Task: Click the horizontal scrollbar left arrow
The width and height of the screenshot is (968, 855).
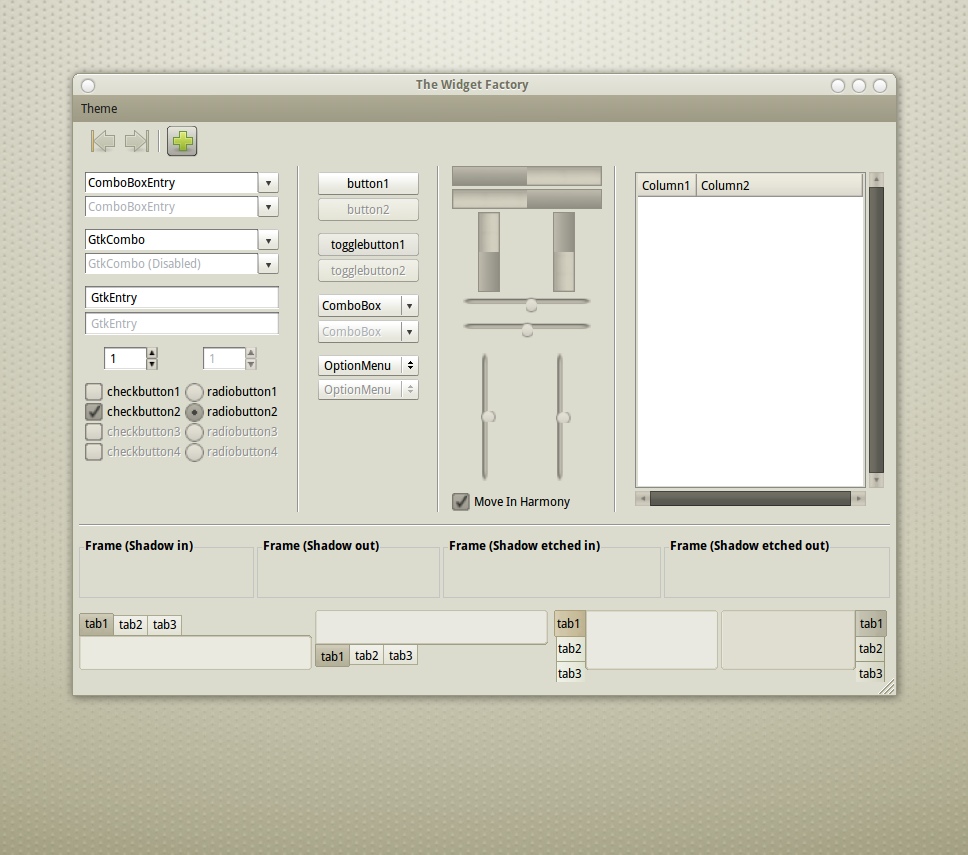Action: coord(643,498)
